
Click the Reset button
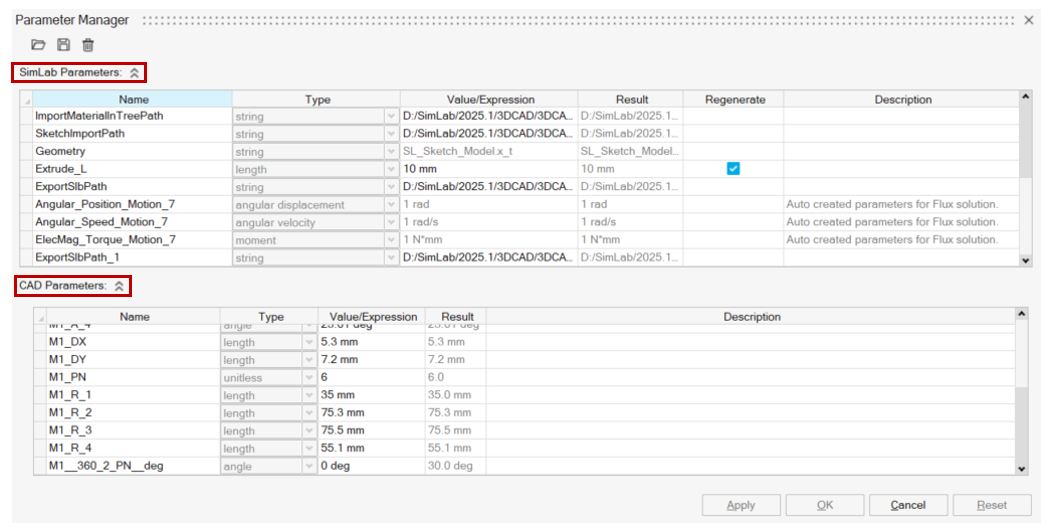tap(991, 505)
